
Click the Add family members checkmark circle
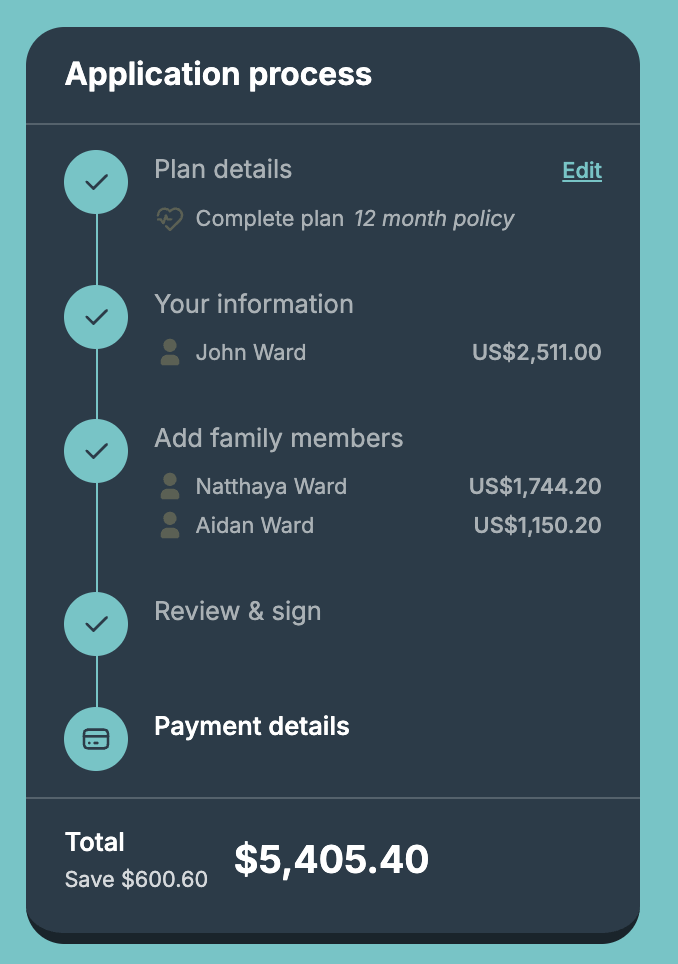click(x=96, y=451)
